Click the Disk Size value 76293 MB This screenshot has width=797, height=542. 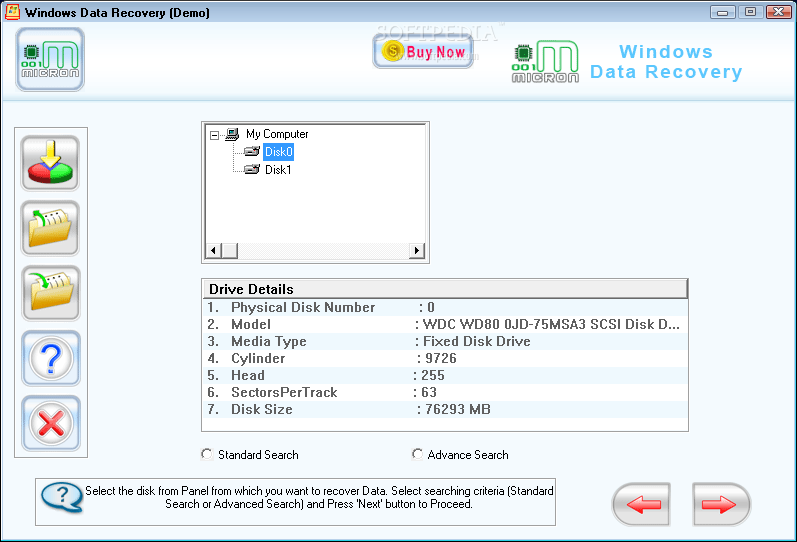pyautogui.click(x=457, y=409)
